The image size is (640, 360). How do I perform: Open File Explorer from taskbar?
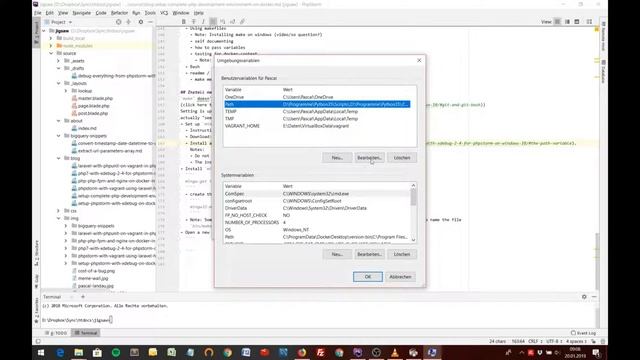coord(78,353)
